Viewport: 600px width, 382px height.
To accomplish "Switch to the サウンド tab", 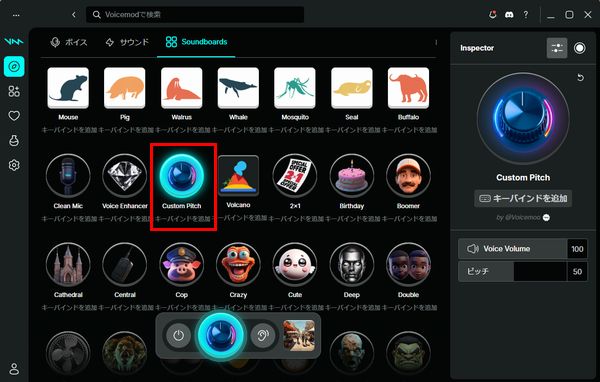I will point(127,42).
